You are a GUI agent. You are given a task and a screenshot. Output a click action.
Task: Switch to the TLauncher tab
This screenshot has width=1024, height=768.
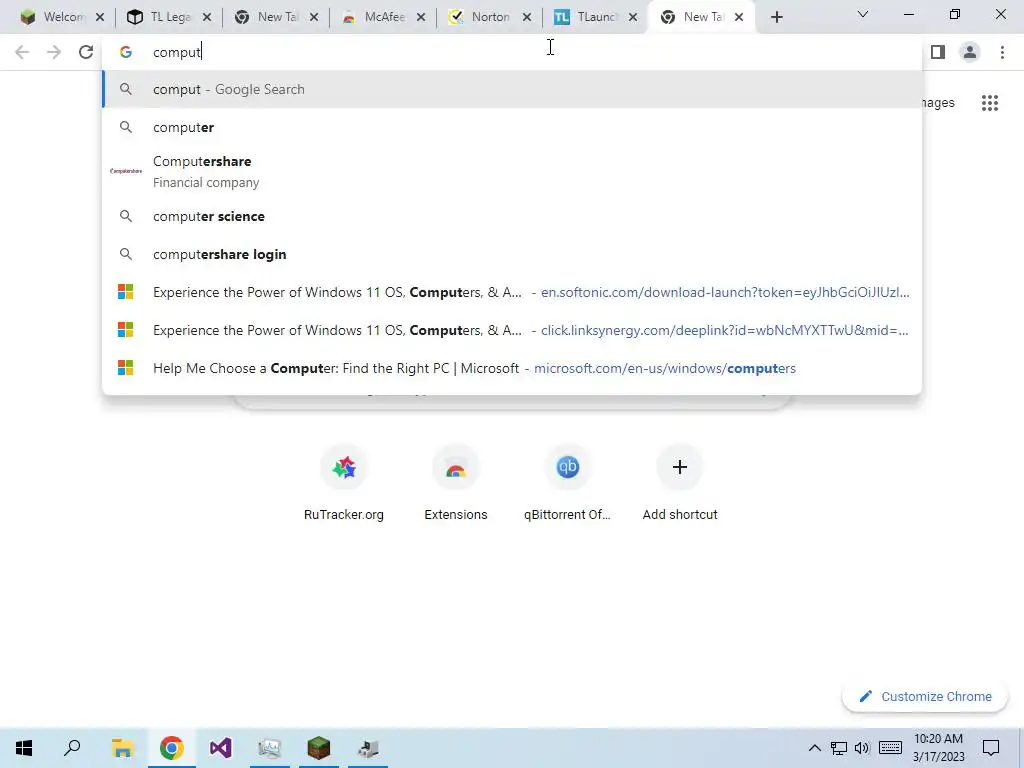[586, 17]
